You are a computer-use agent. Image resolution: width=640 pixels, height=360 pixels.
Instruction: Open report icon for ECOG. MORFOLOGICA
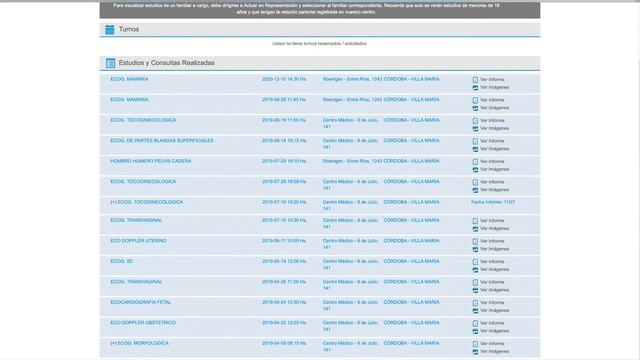coord(475,344)
